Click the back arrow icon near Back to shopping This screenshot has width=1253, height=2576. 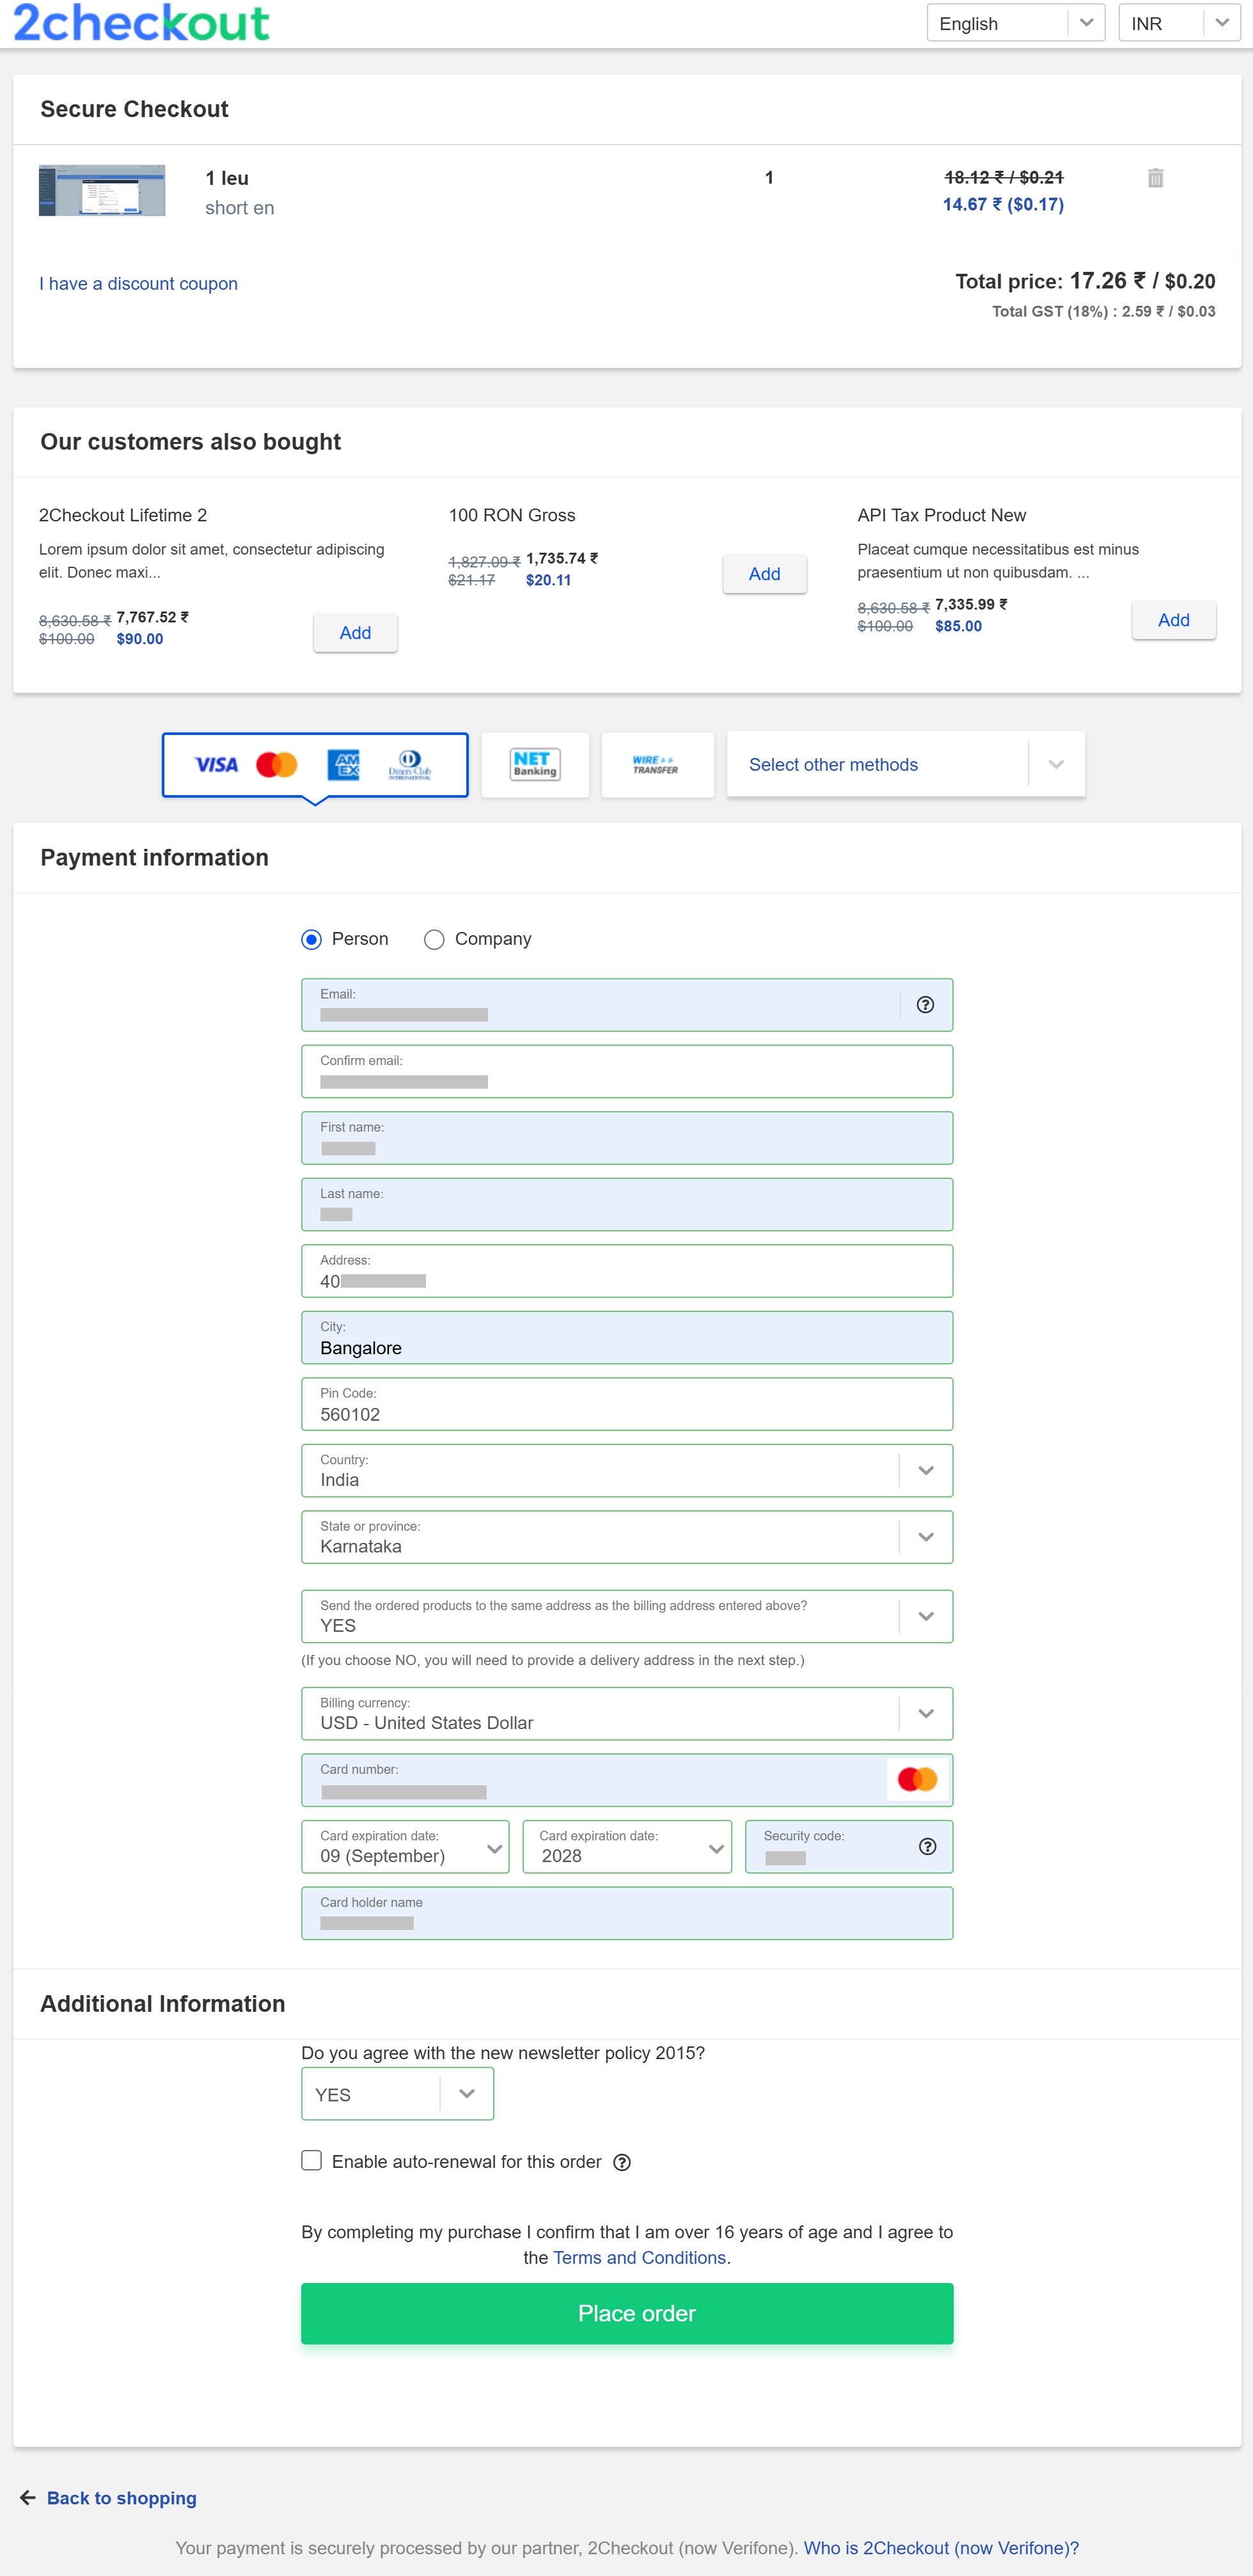click(x=28, y=2497)
